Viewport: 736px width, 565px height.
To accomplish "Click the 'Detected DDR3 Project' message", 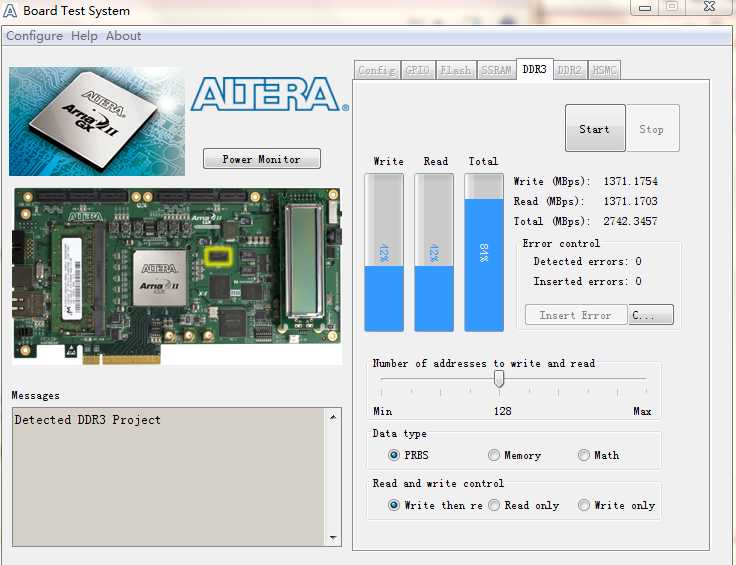I will pos(87,420).
